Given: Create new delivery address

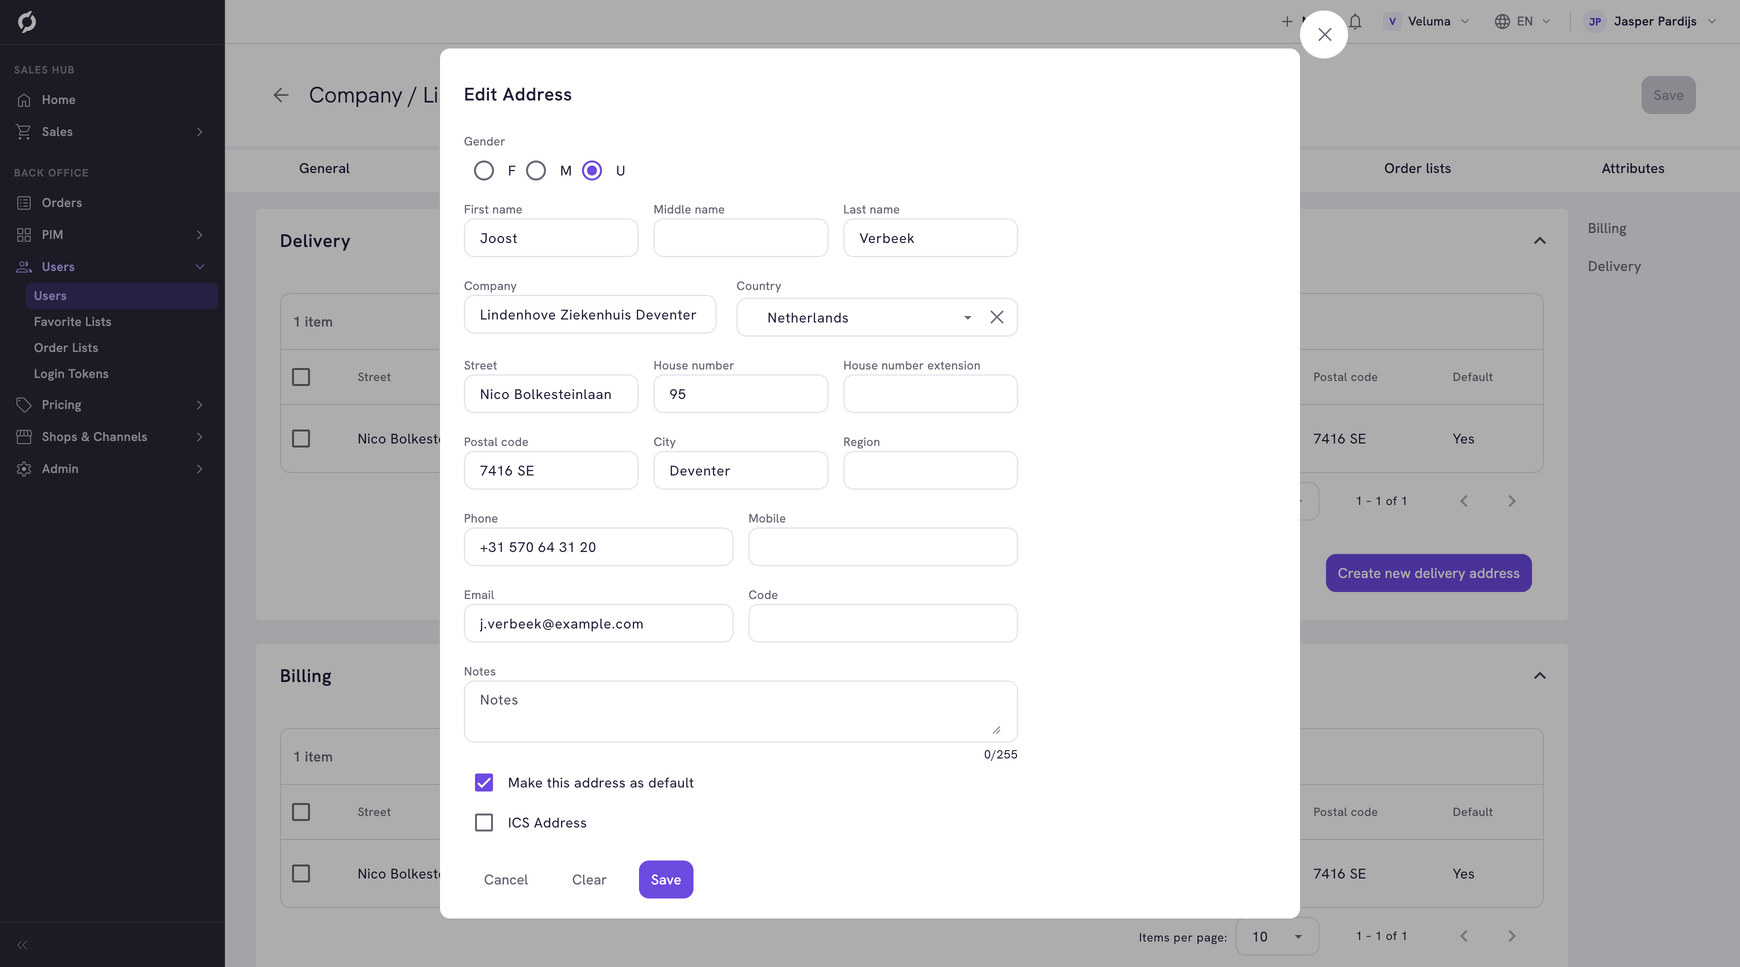Looking at the screenshot, I should (1428, 573).
